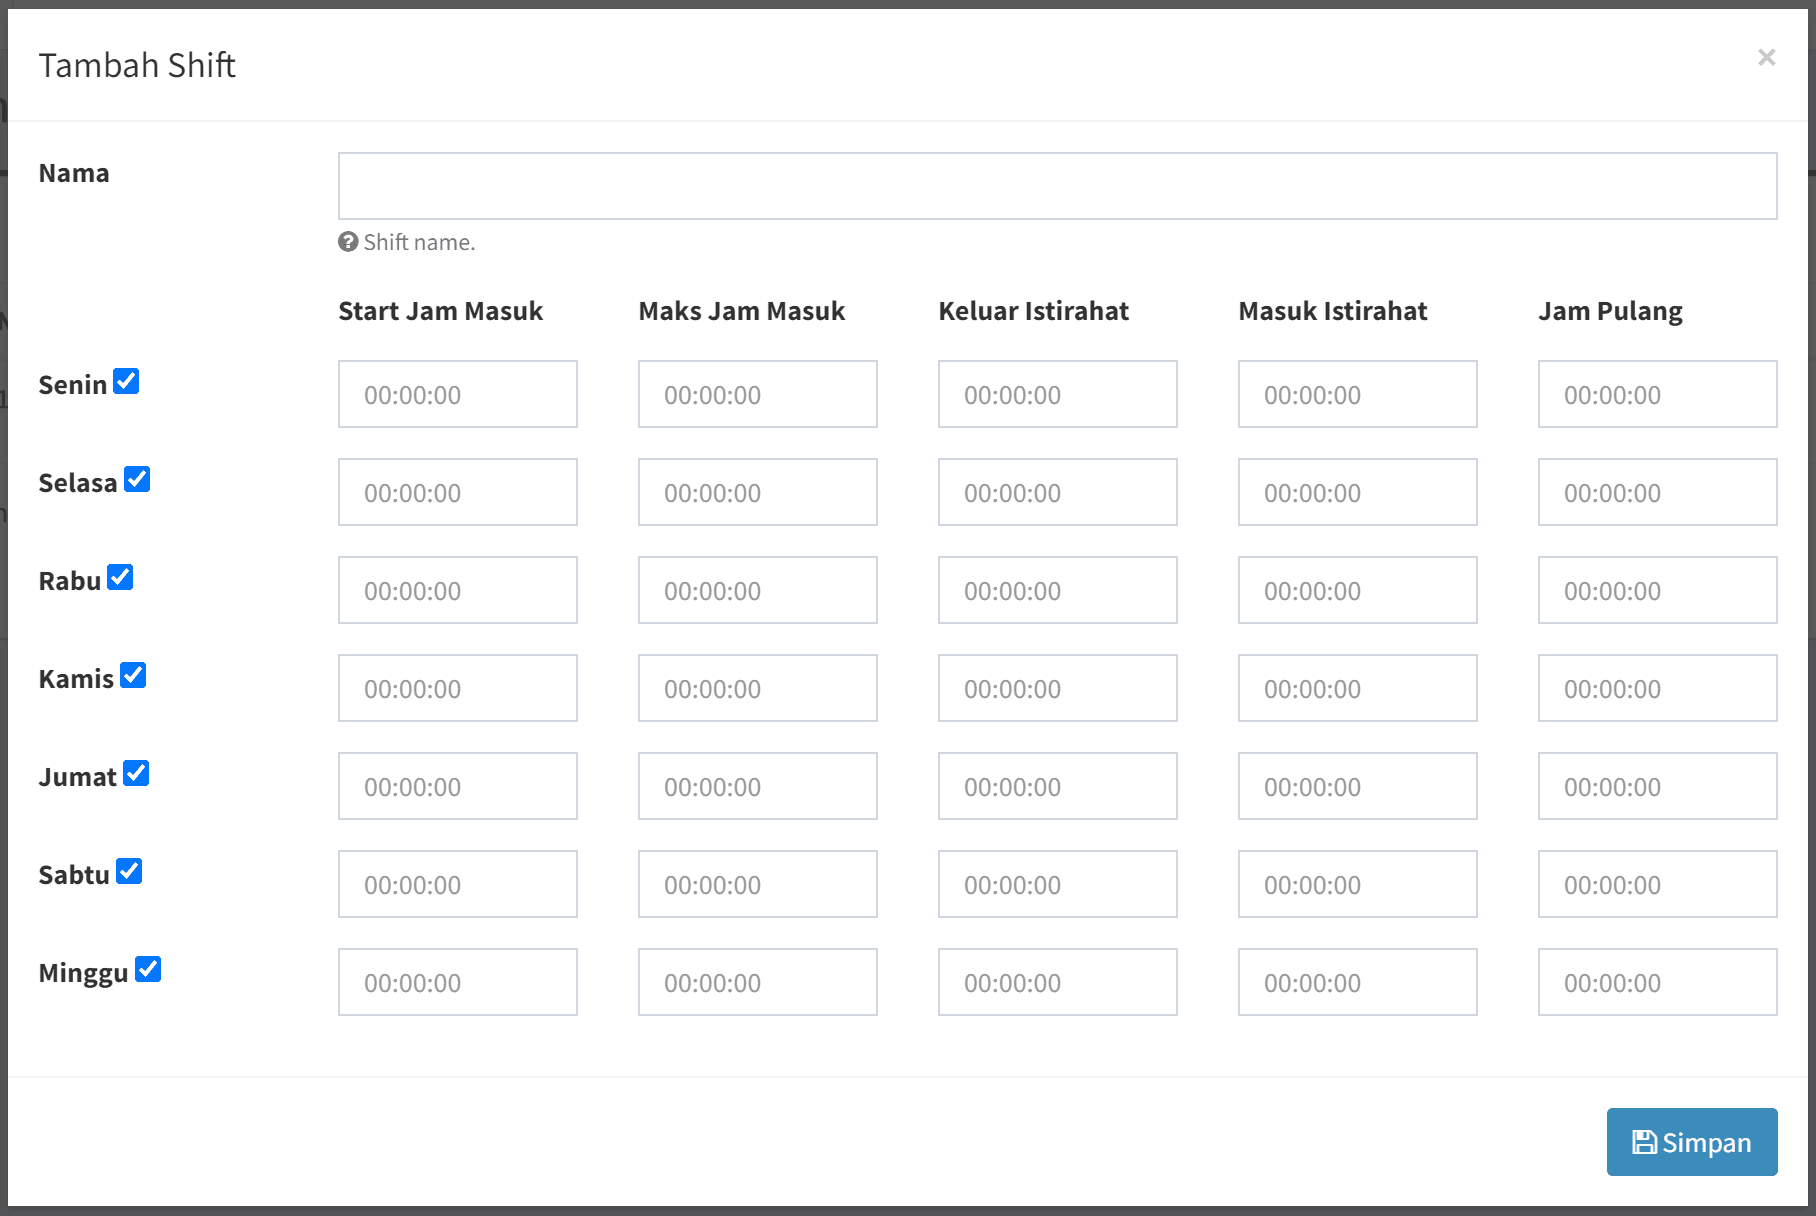Focus Kamis Masuk Istirahat time field
This screenshot has height=1216, width=1816.
point(1357,688)
